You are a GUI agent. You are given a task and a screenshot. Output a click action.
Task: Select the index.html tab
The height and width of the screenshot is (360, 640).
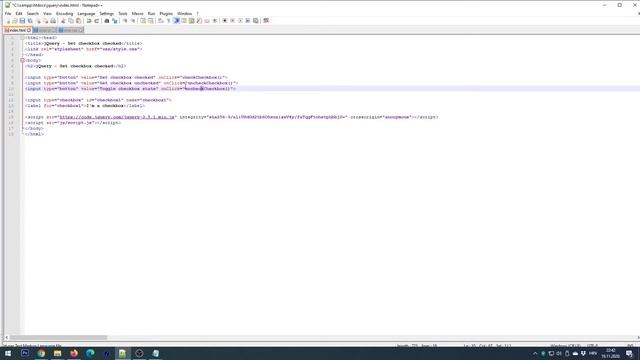tap(17, 30)
